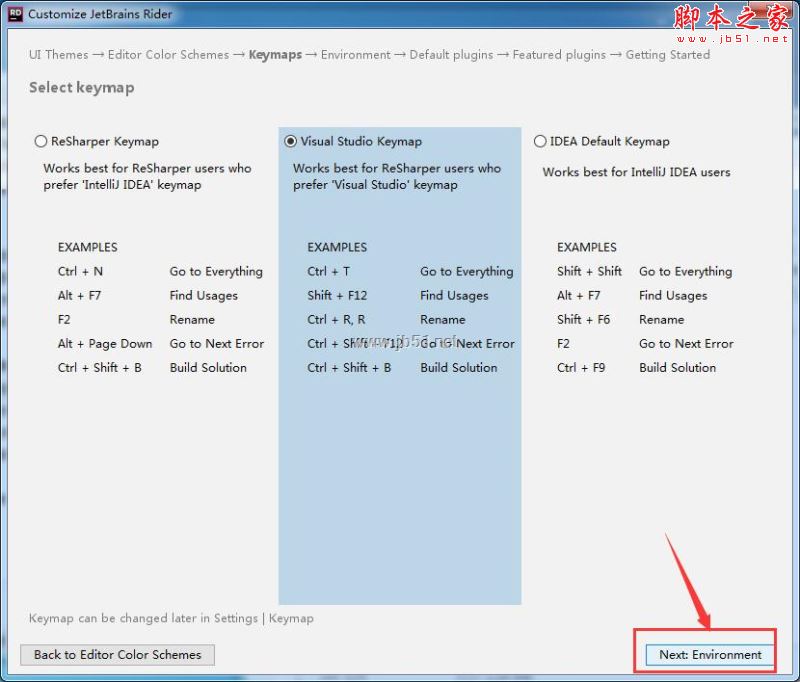This screenshot has width=800, height=682.
Task: Click the Featured plugins breadcrumb step
Action: pyautogui.click(x=559, y=55)
